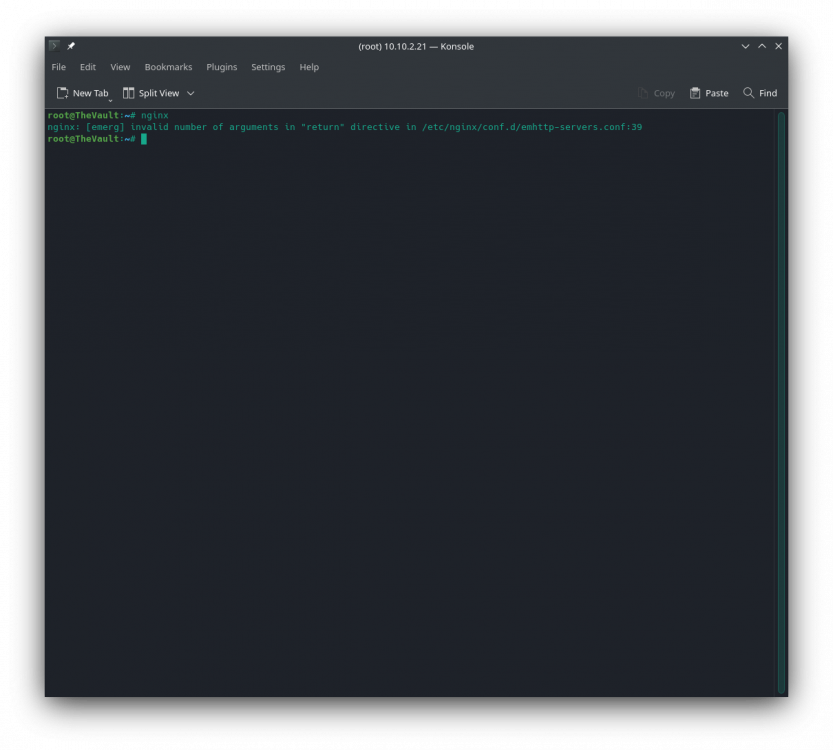Click the Split View icon
This screenshot has width=833, height=750.
[129, 93]
